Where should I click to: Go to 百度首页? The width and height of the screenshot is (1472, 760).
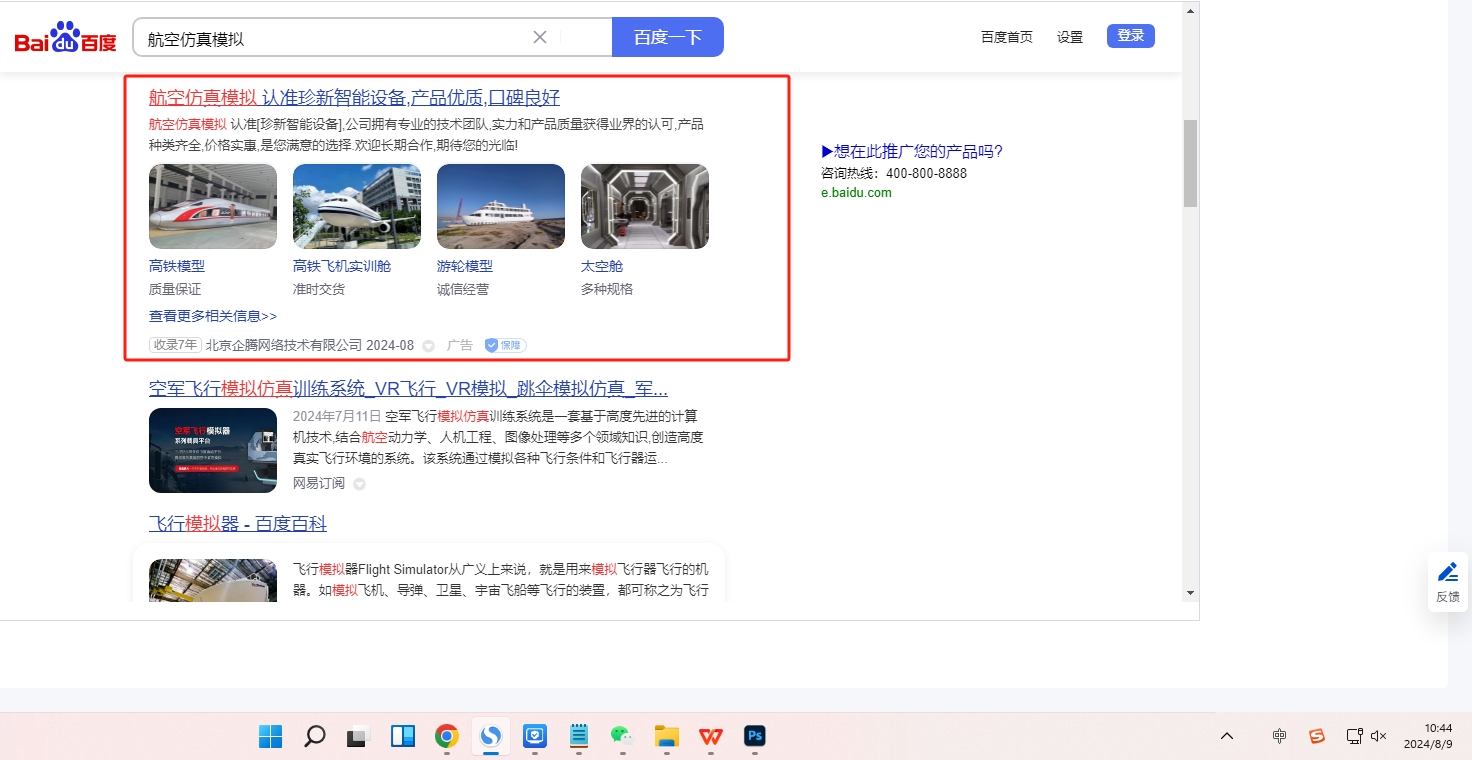point(1006,37)
